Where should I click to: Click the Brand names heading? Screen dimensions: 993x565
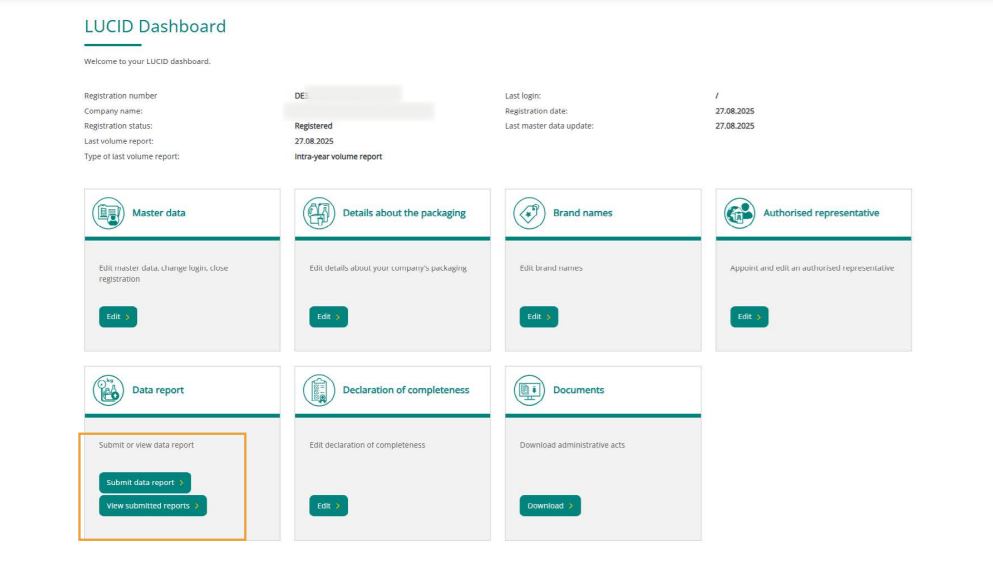(583, 213)
